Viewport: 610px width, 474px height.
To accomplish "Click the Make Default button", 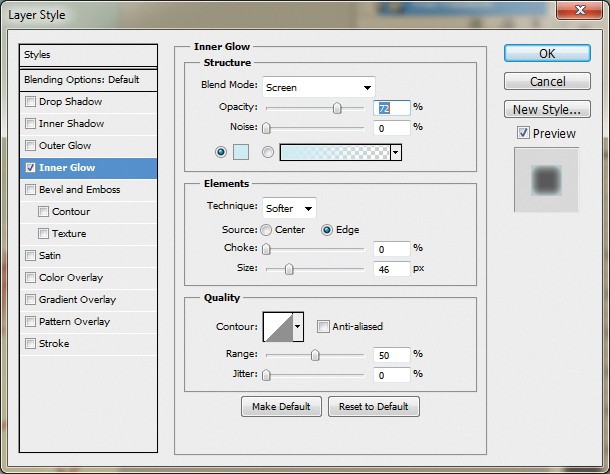I will [281, 407].
